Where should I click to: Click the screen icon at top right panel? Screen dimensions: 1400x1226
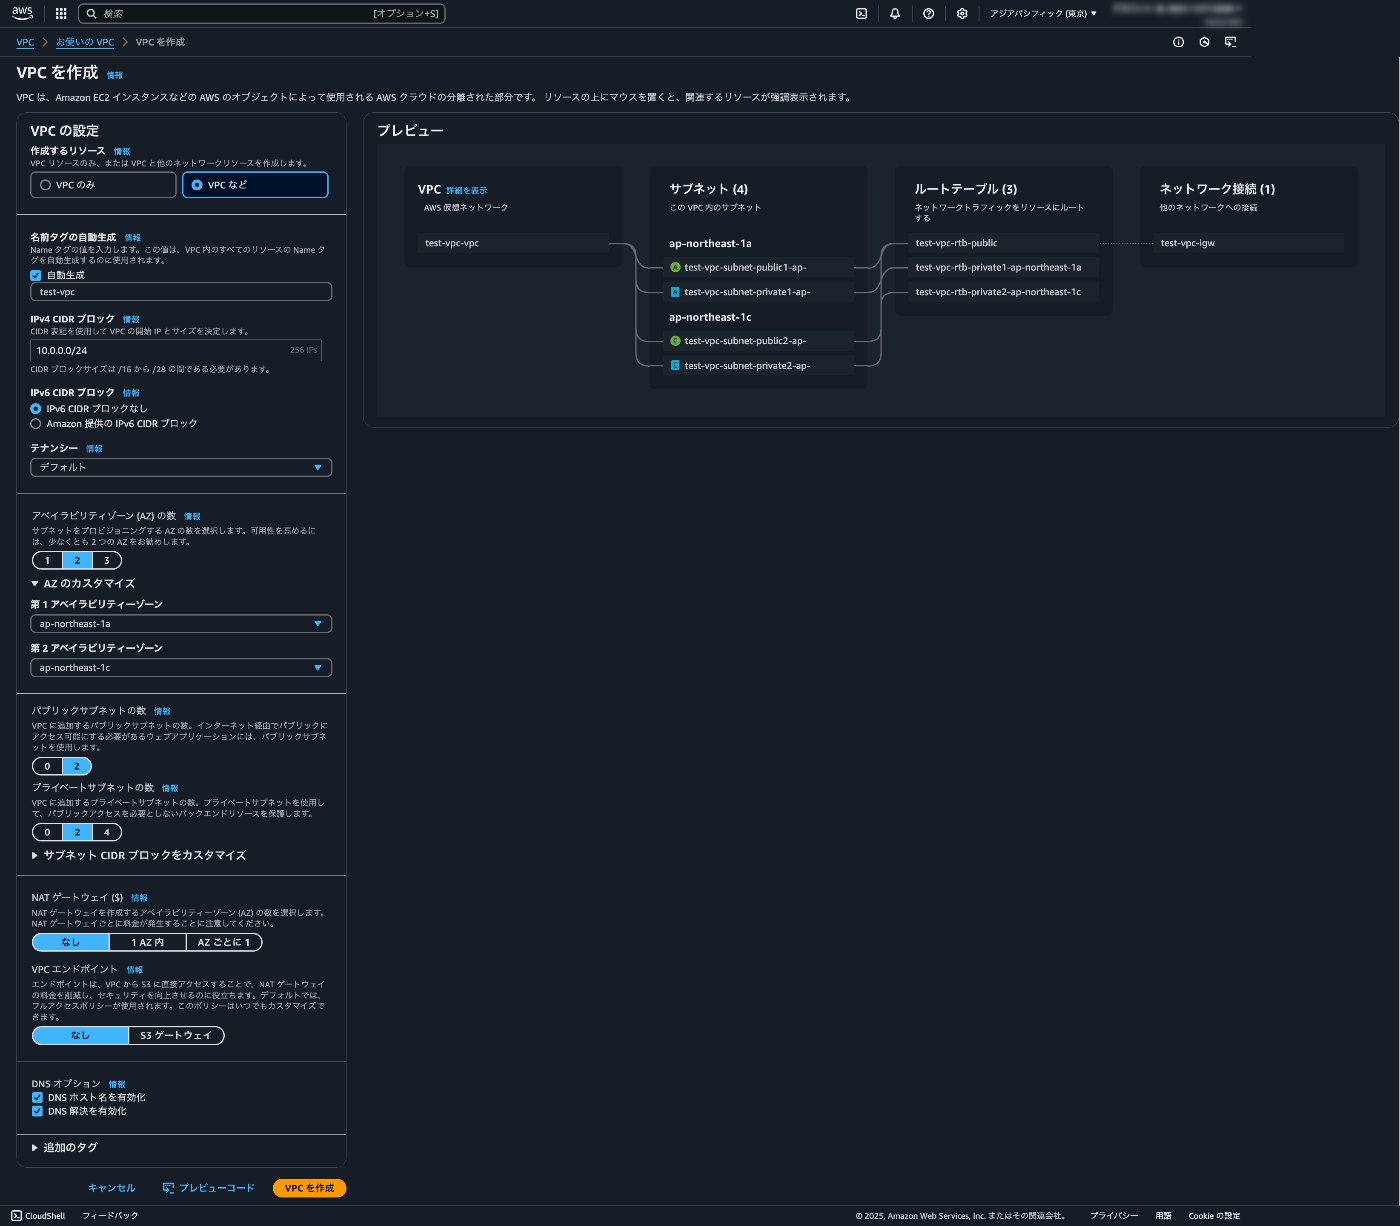[1230, 42]
